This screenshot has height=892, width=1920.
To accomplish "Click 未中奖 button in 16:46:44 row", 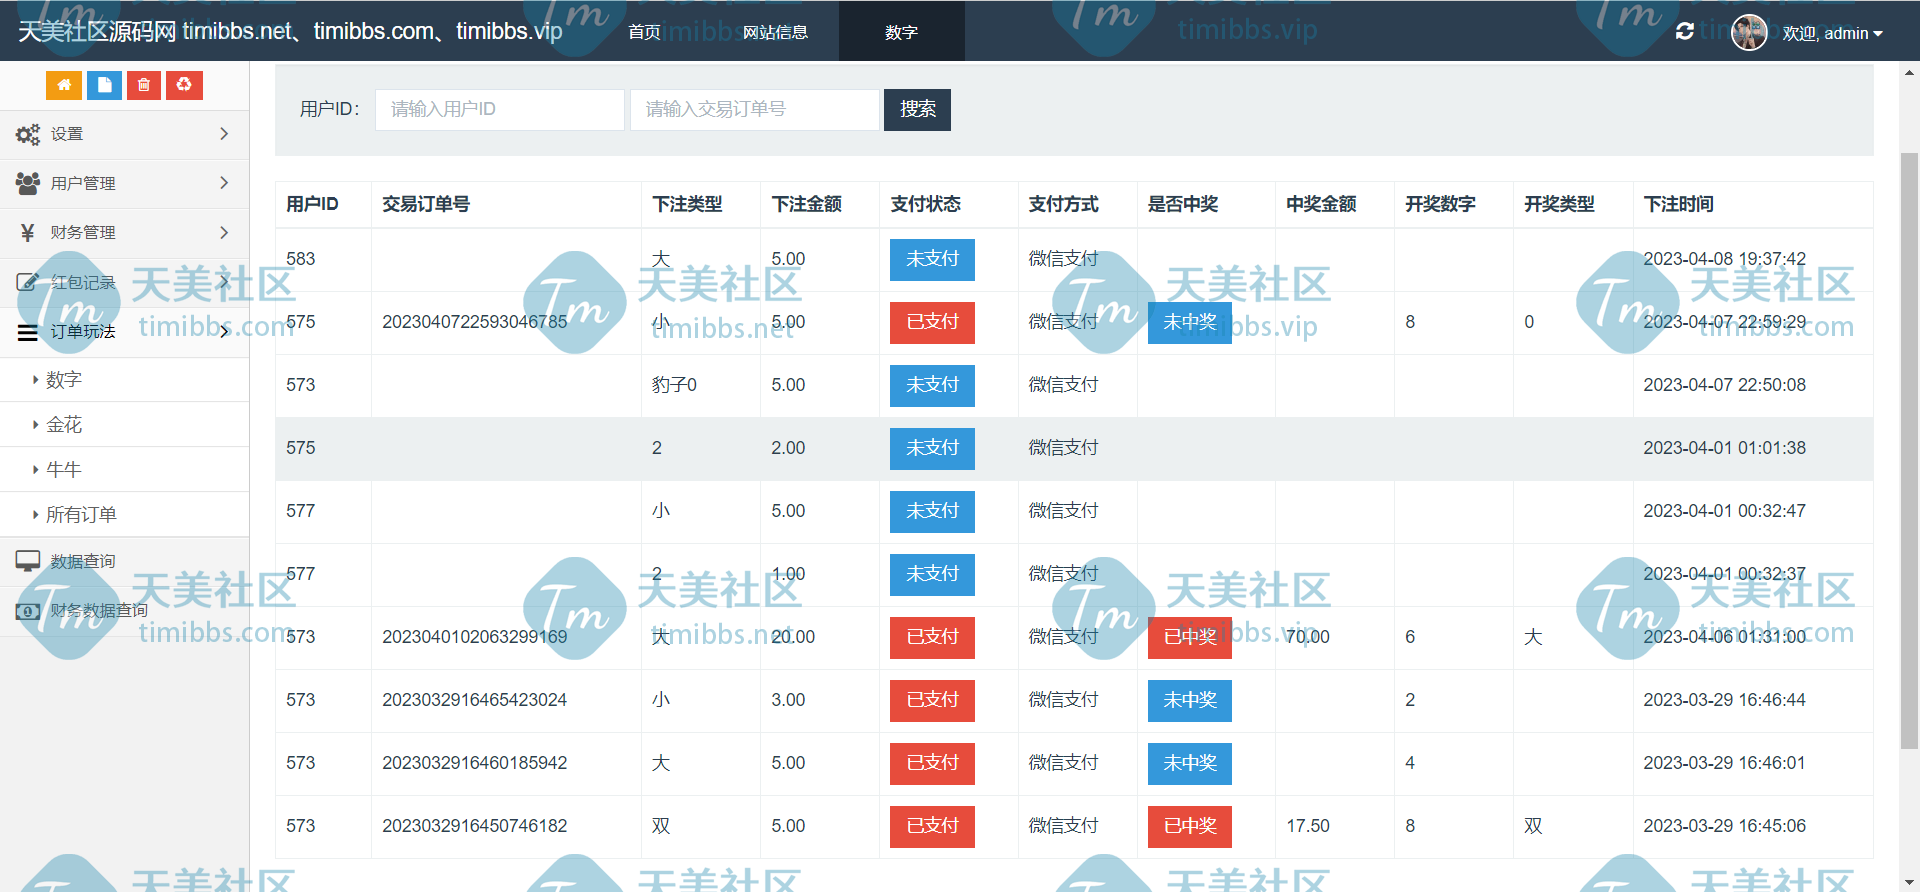I will [1190, 701].
